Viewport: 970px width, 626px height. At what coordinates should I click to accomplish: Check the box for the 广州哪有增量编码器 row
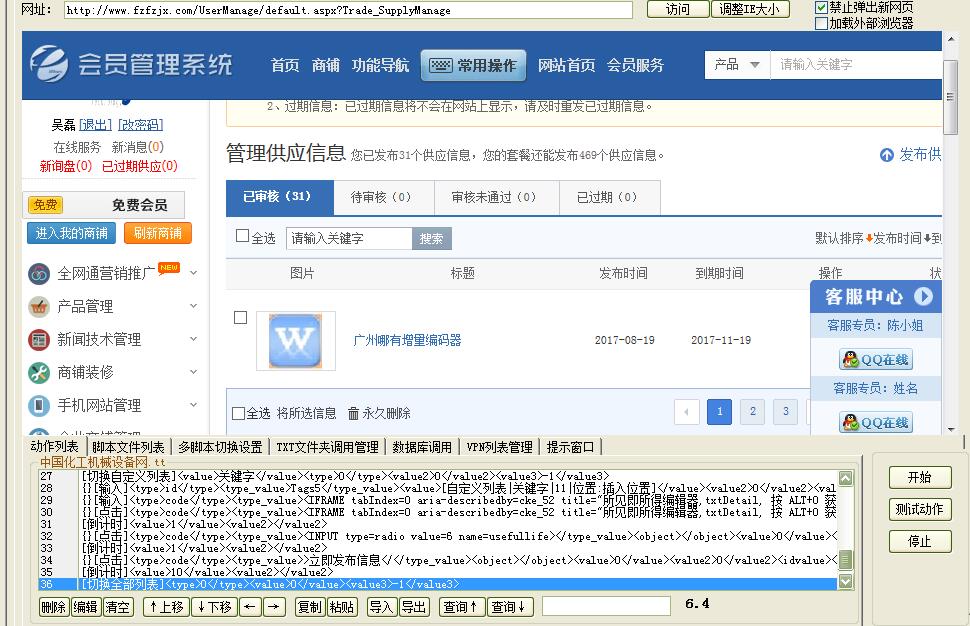(241, 317)
